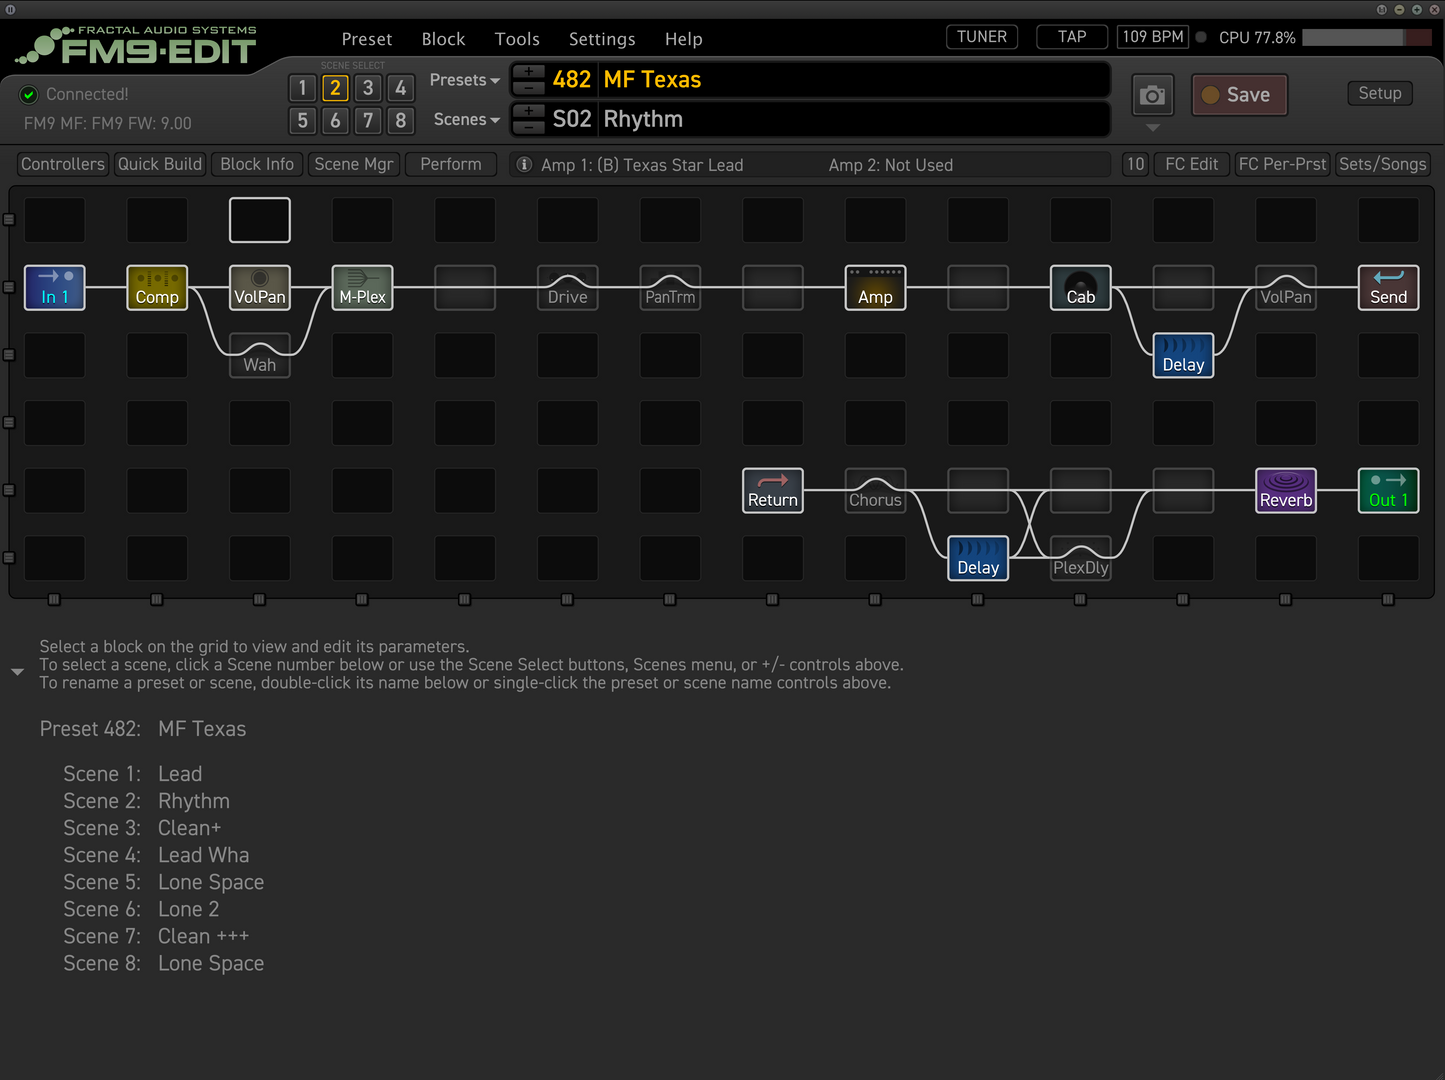The width and height of the screenshot is (1445, 1080).
Task: Select the purple Reverb block
Action: click(x=1285, y=490)
